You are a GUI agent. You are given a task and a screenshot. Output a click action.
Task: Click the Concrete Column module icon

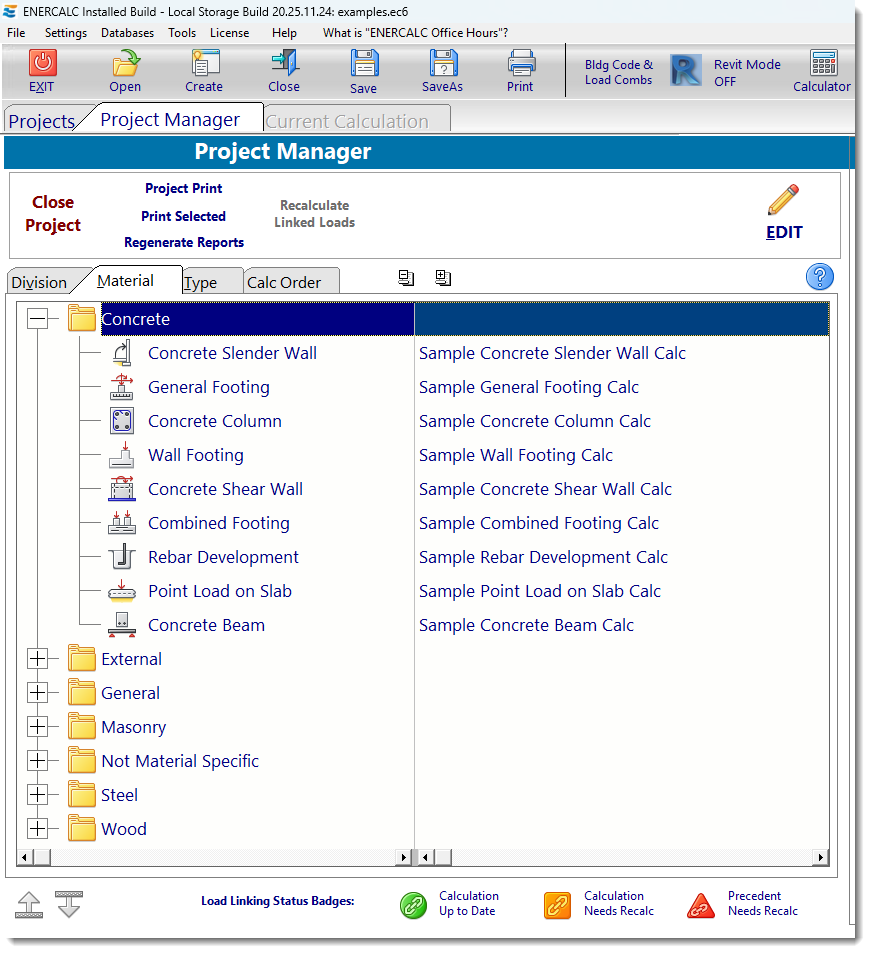[122, 421]
